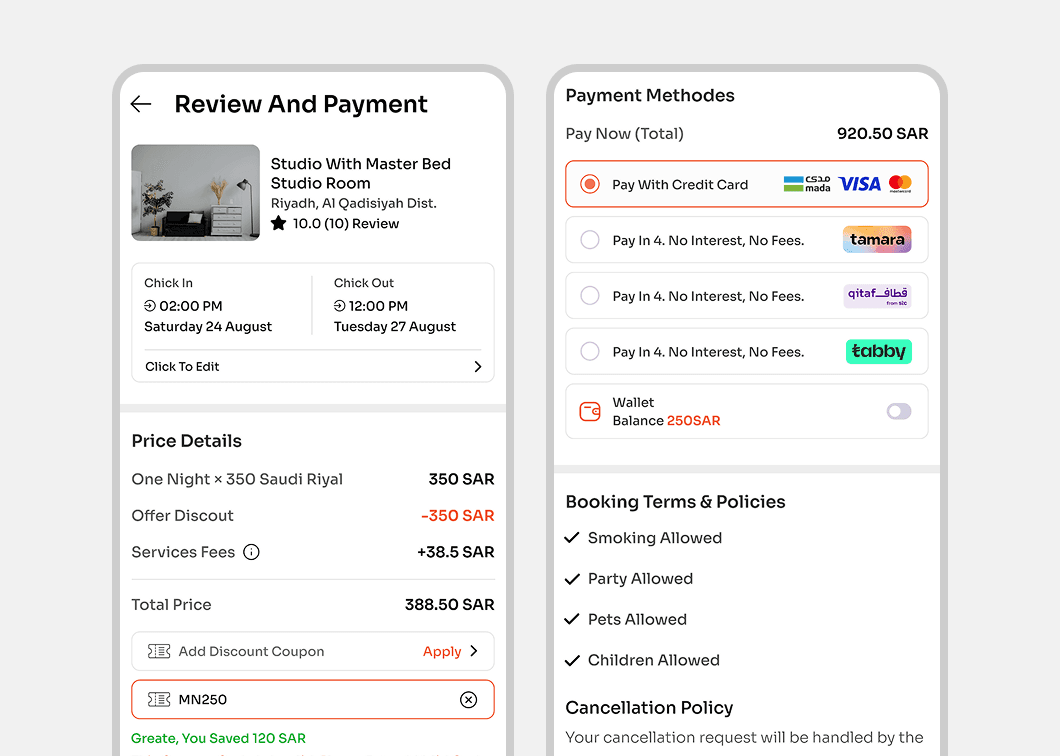The height and width of the screenshot is (756, 1060).
Task: Click the Tabby logo badge
Action: (878, 352)
